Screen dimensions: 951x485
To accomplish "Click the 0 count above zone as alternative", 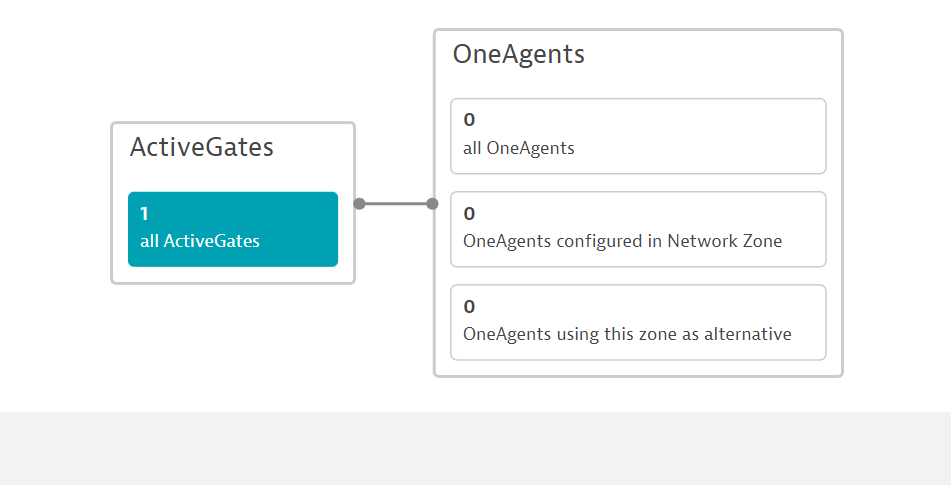I will 469,306.
